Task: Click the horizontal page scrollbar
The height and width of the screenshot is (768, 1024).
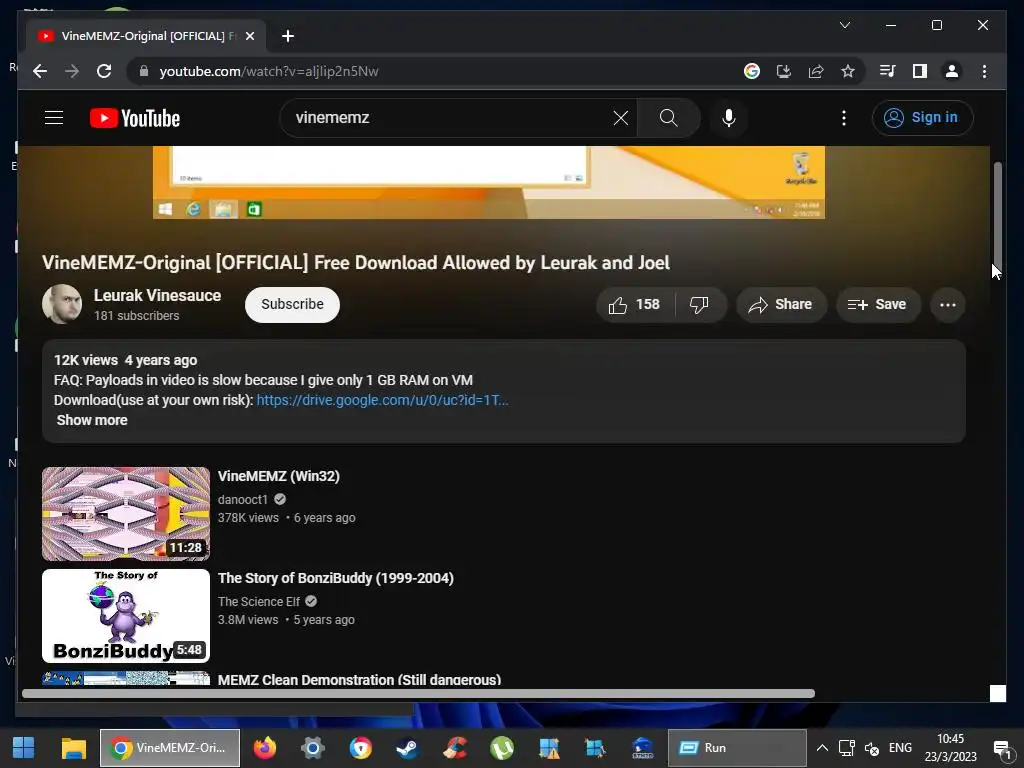Action: pyautogui.click(x=418, y=694)
